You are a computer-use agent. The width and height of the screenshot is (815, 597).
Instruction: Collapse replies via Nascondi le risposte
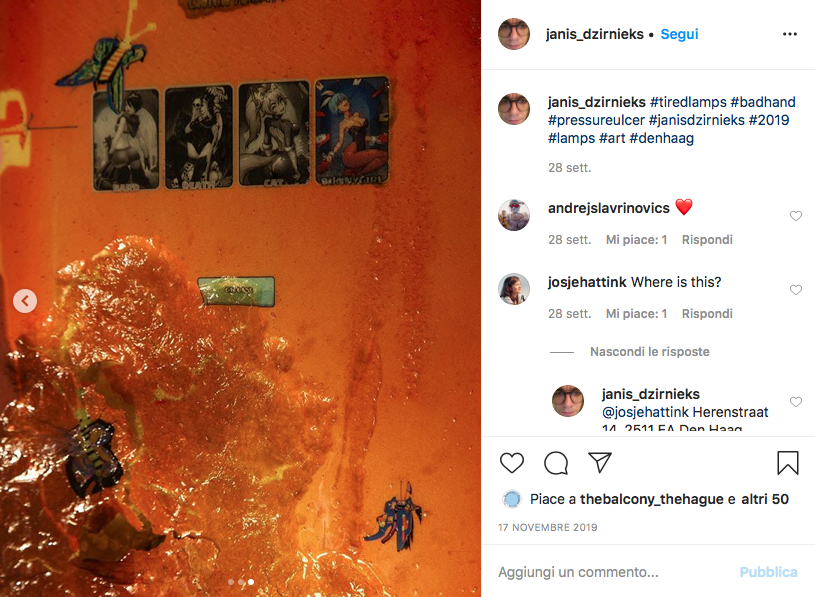(649, 352)
